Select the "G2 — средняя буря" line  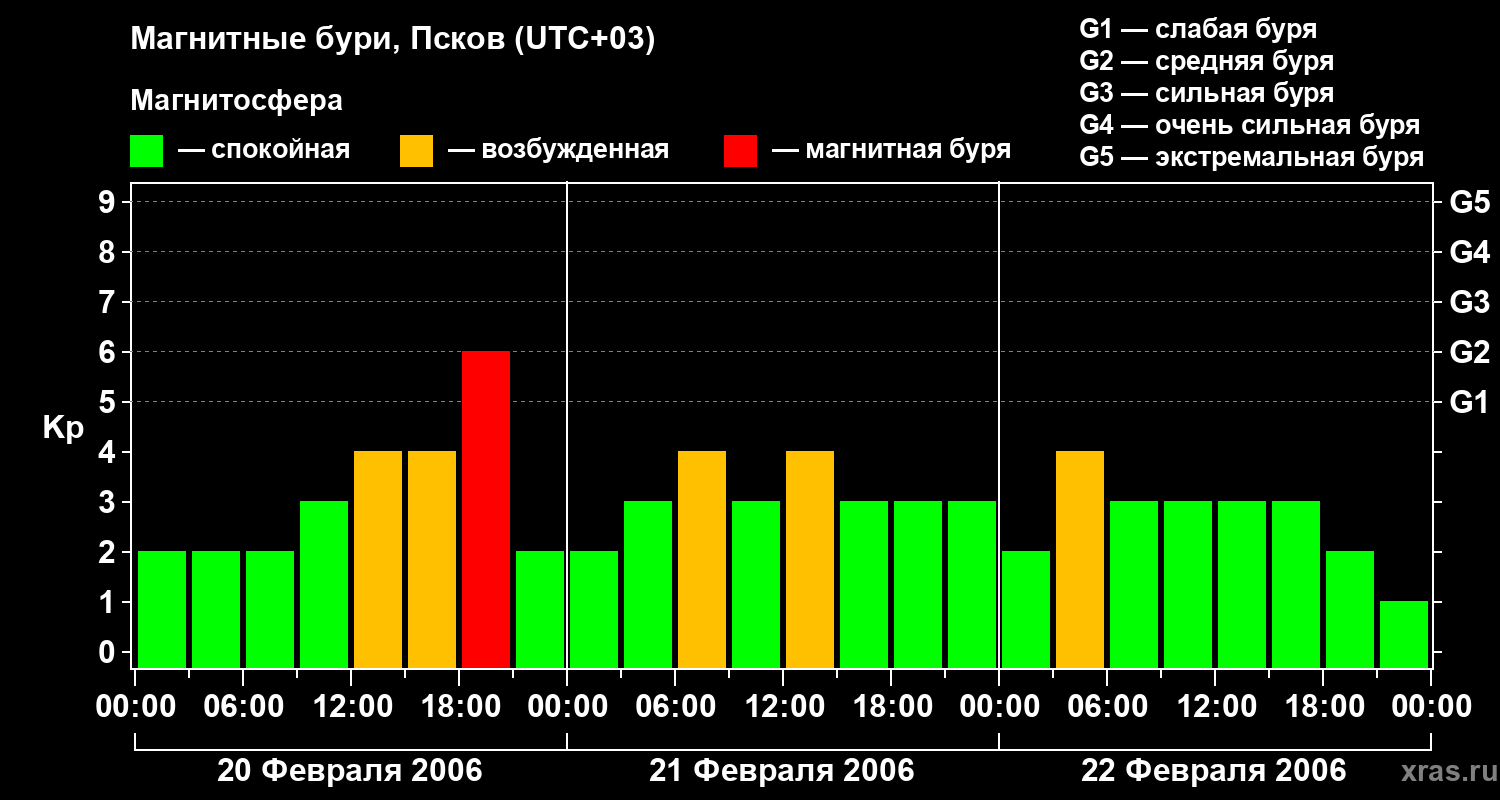1207,61
